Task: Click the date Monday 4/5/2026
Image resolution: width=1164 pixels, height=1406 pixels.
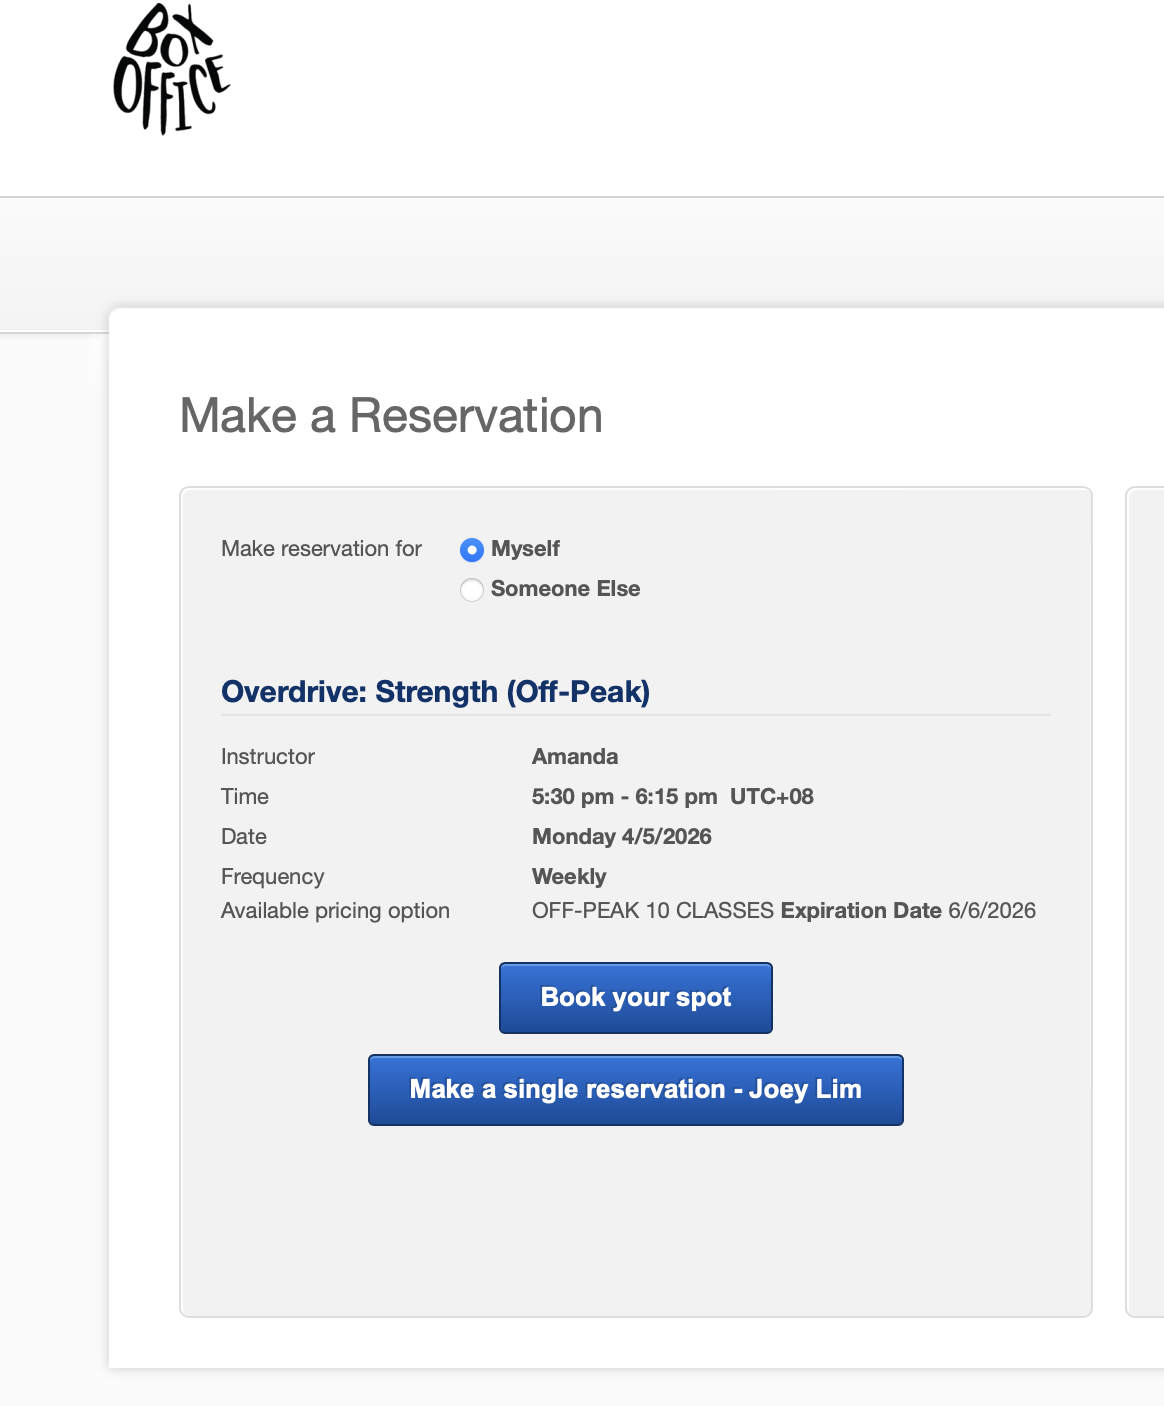Action: click(622, 837)
